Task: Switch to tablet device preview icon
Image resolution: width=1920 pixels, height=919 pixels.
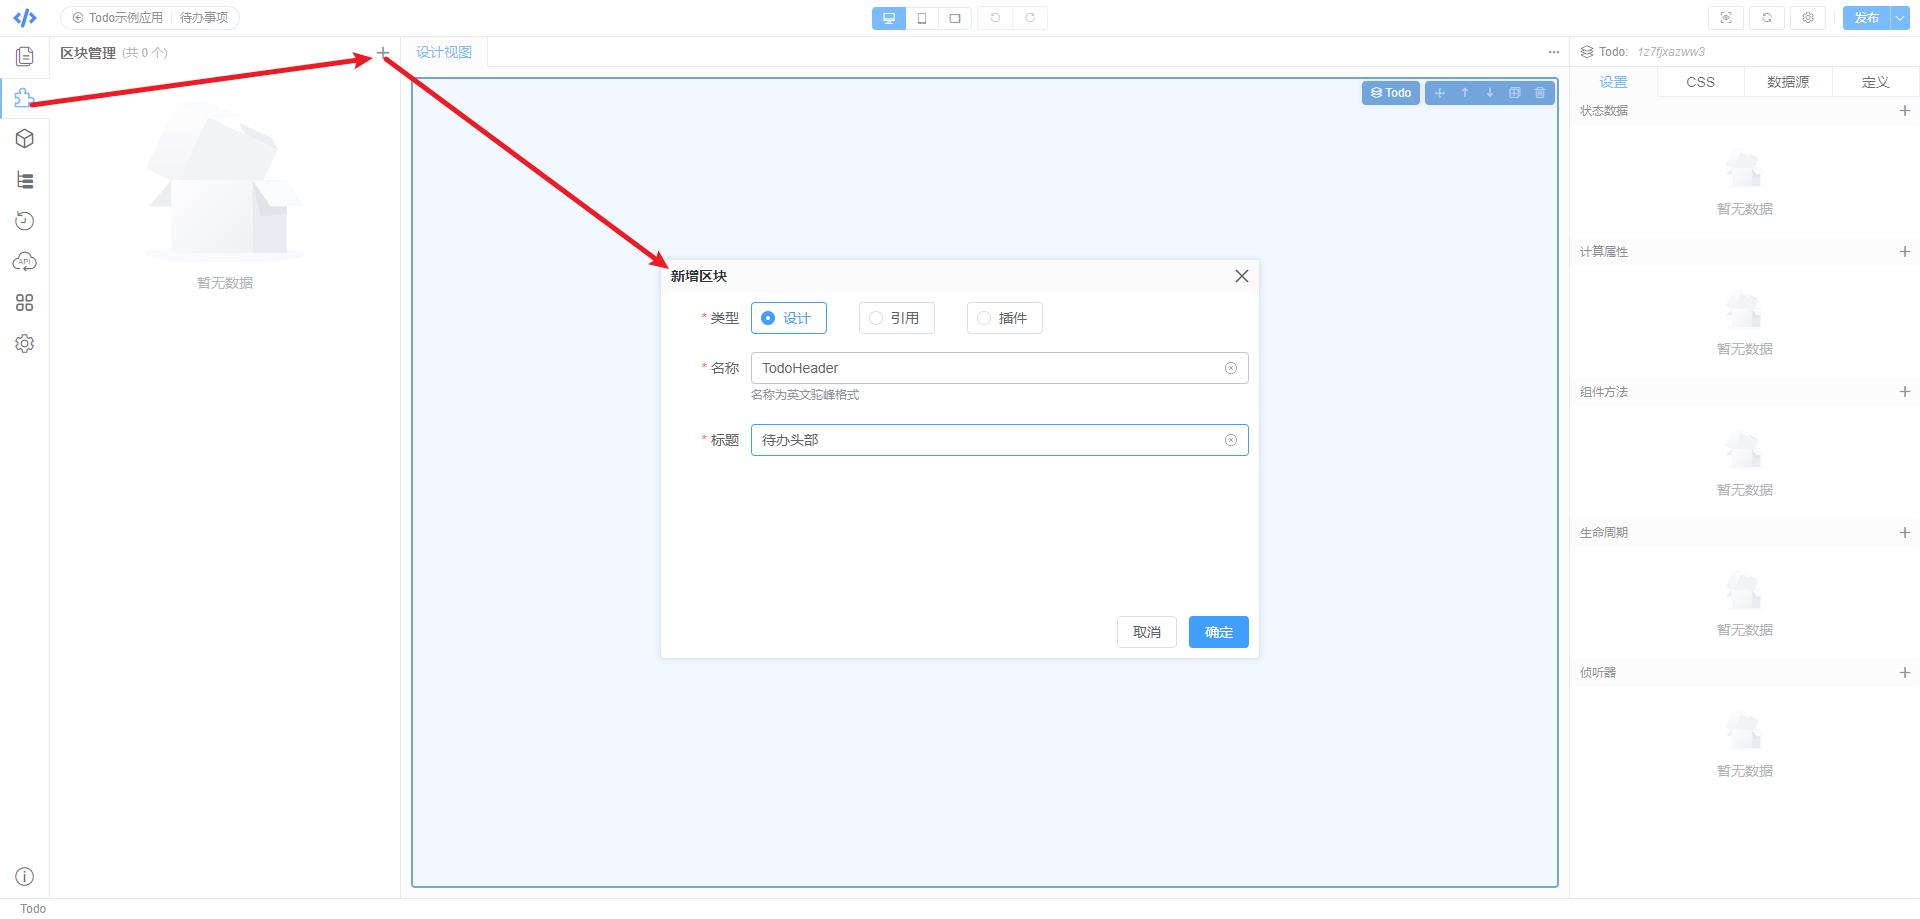Action: tap(922, 18)
